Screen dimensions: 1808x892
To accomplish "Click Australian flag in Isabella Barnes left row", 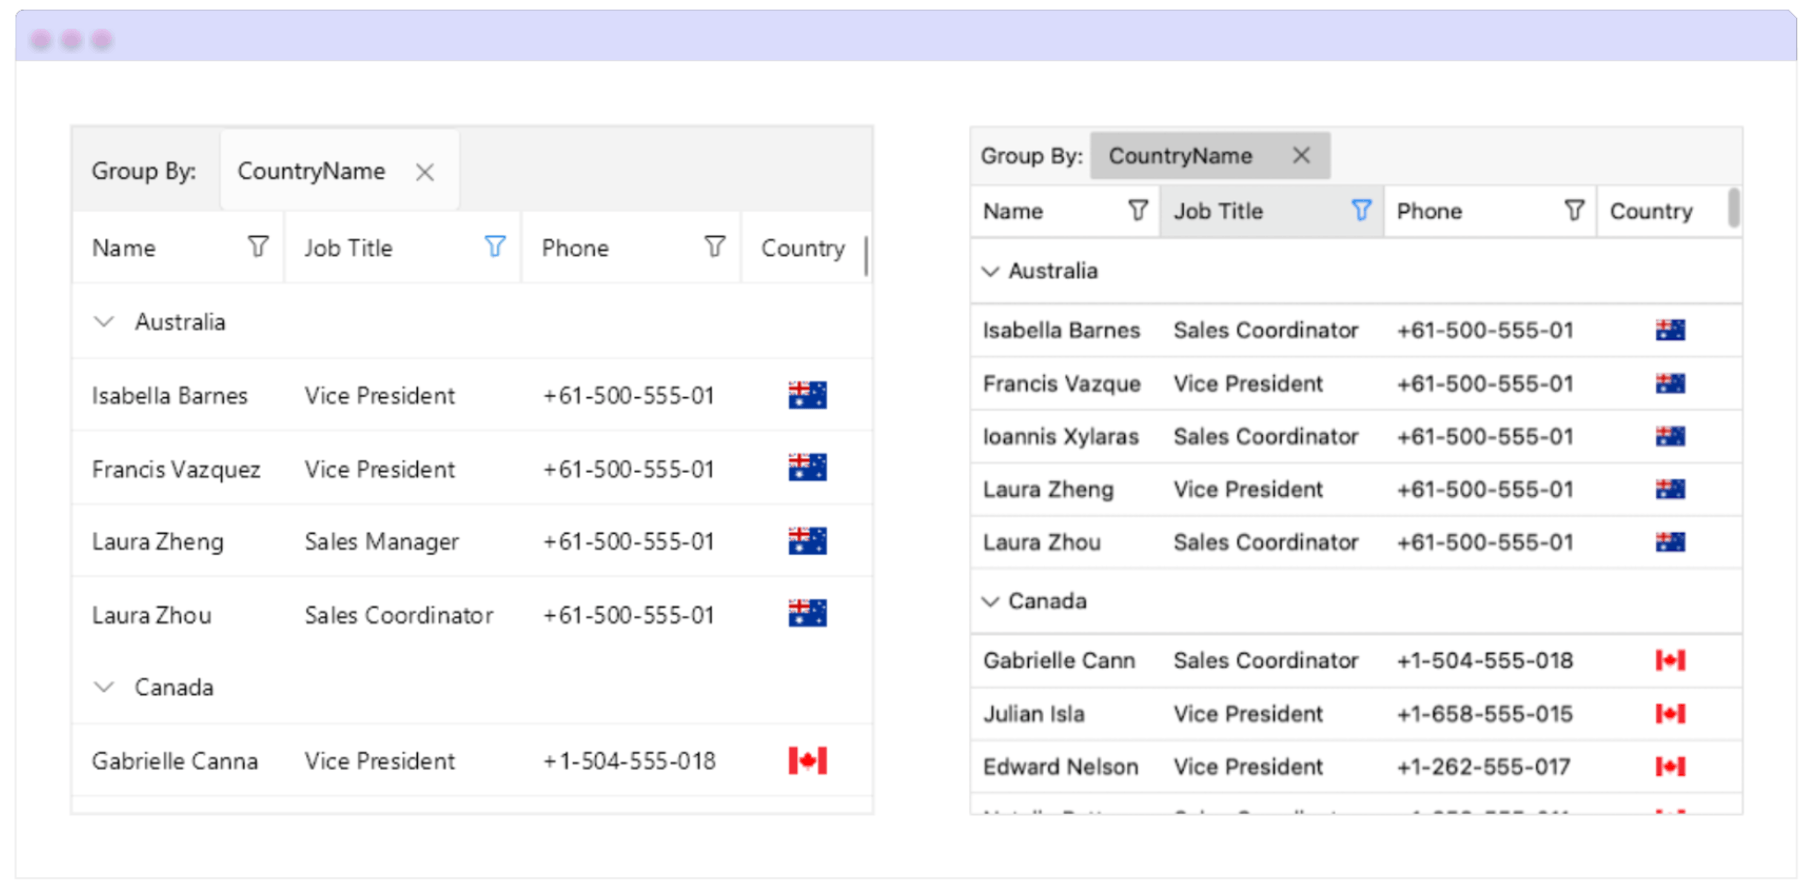I will coord(807,395).
